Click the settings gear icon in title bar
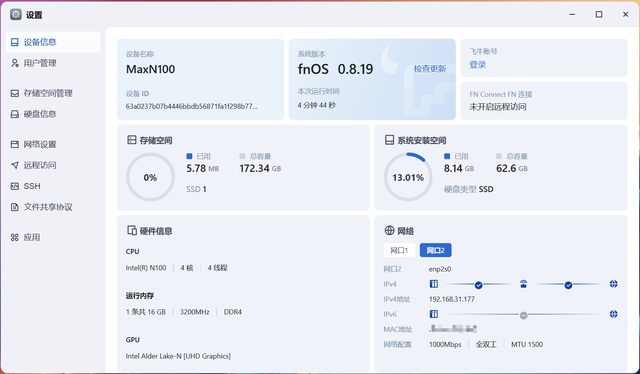The width and height of the screenshot is (640, 374). click(16, 15)
